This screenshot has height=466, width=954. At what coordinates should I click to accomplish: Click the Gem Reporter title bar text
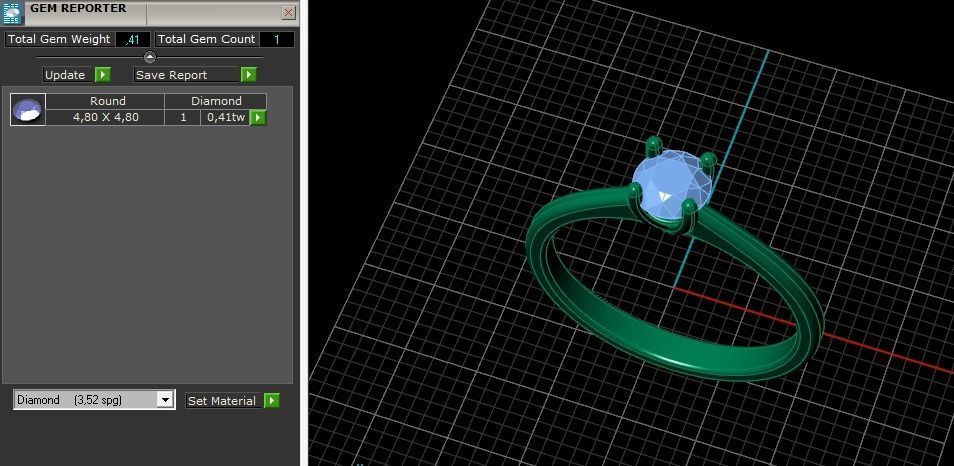point(78,9)
